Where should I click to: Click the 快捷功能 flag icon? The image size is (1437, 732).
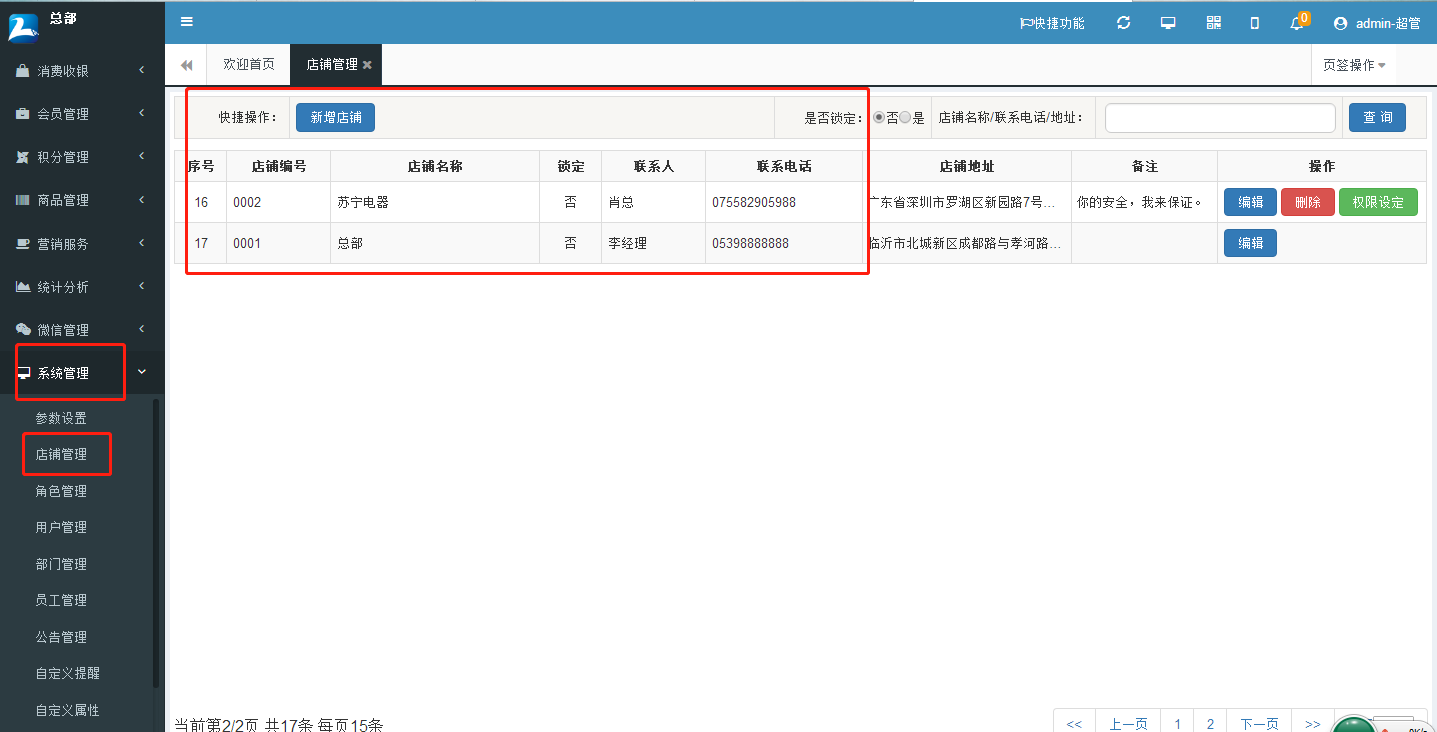(1028, 22)
